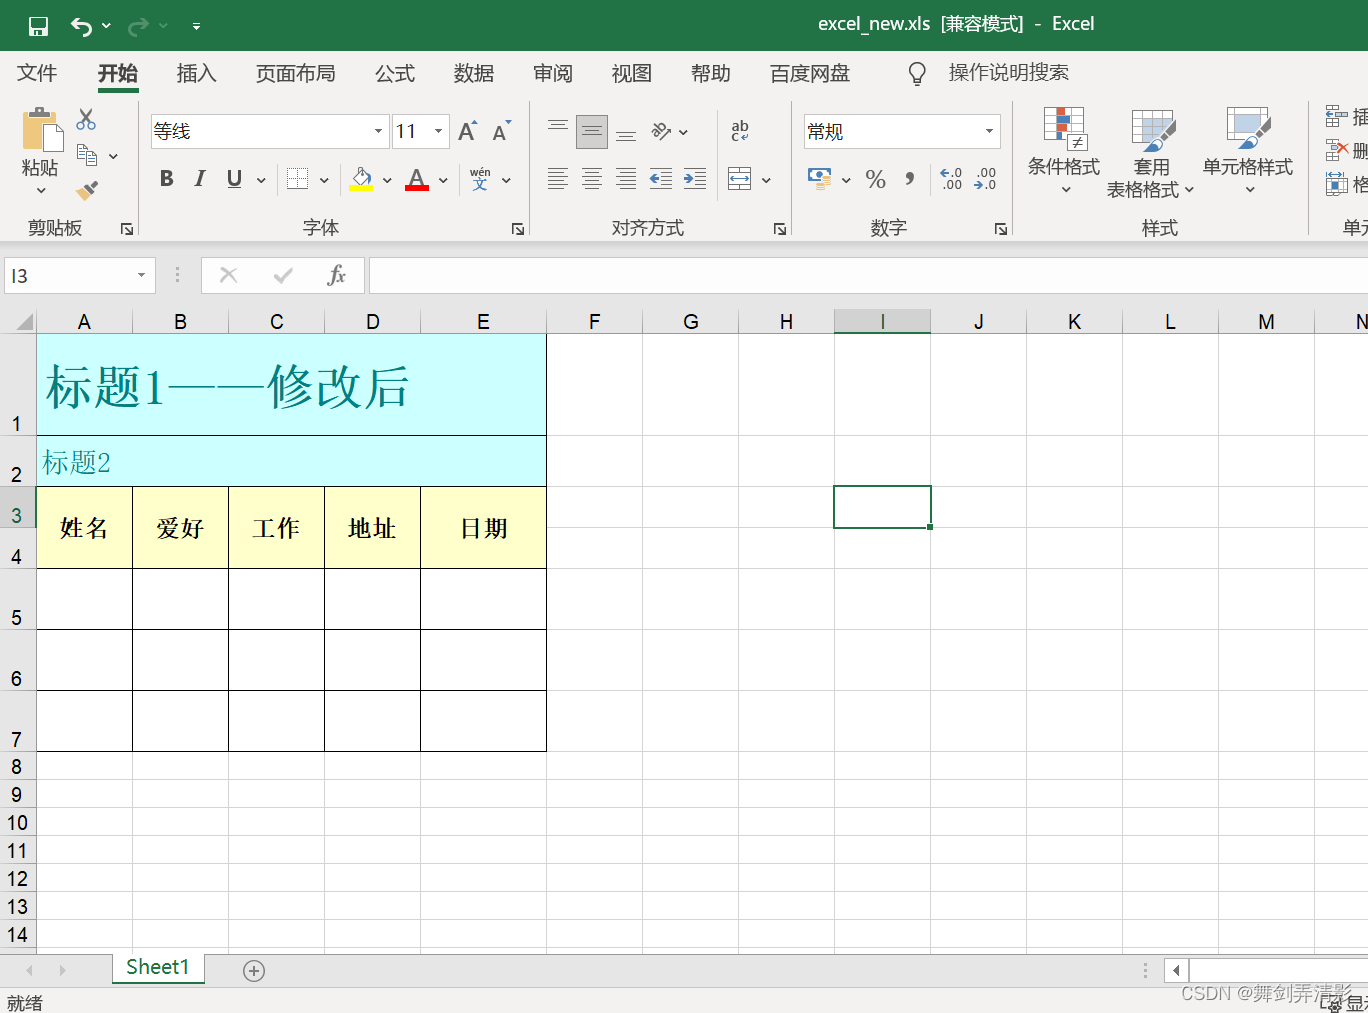Click the Cut scissors icon
The height and width of the screenshot is (1013, 1368).
tap(87, 120)
